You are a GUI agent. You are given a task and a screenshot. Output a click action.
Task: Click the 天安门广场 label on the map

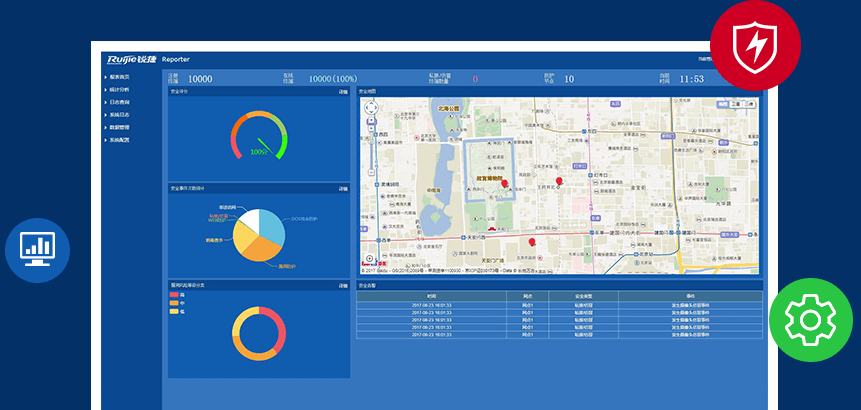(x=493, y=260)
